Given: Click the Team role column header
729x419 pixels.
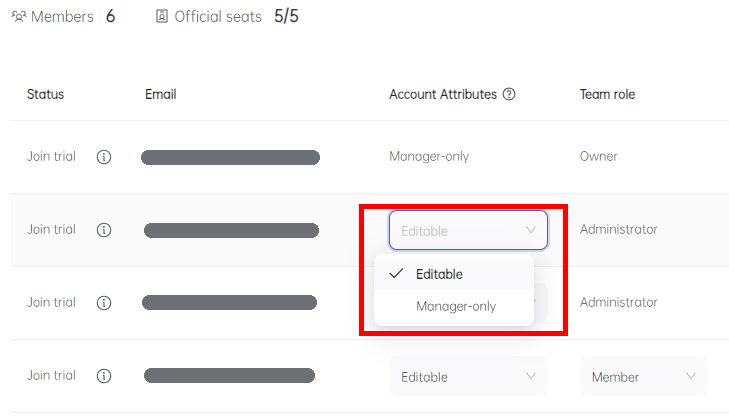Looking at the screenshot, I should [607, 94].
